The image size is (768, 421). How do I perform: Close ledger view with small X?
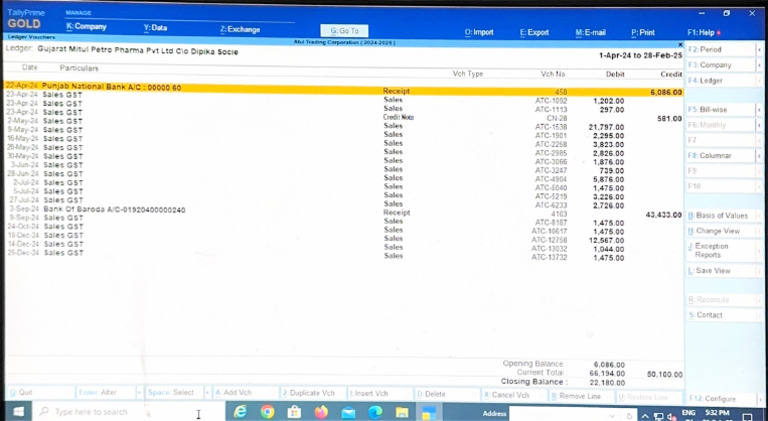(680, 46)
